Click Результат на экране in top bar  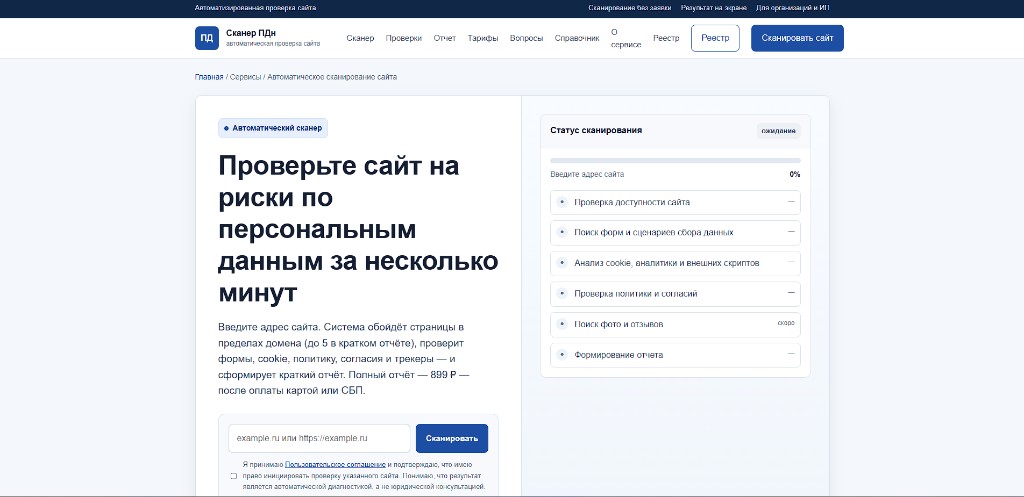coord(712,8)
